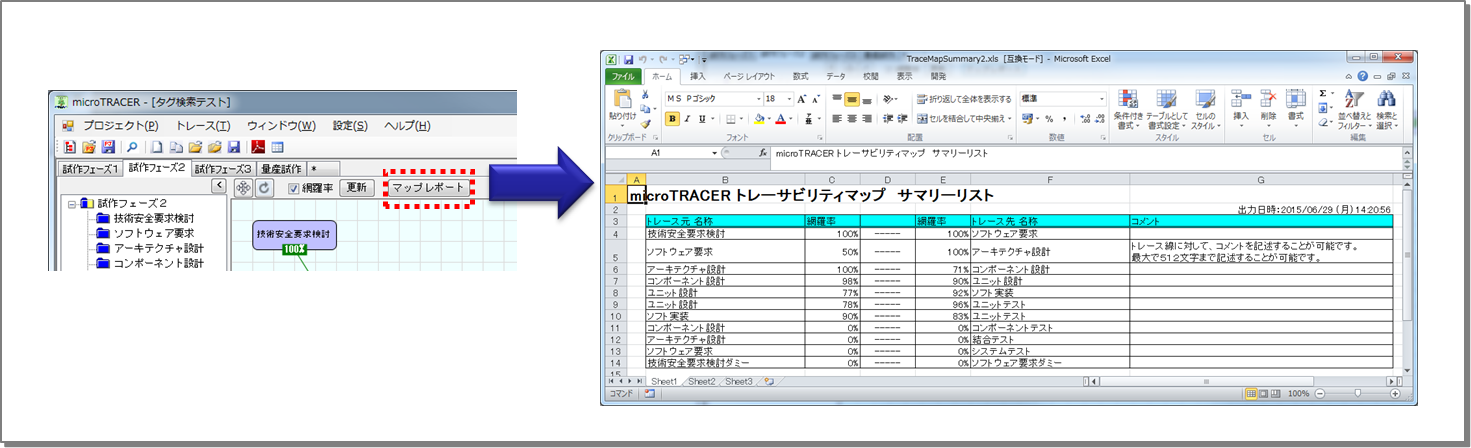Click the Align Left icon in Excel ribbon
Screen dimensions: 1471x448
[837, 119]
